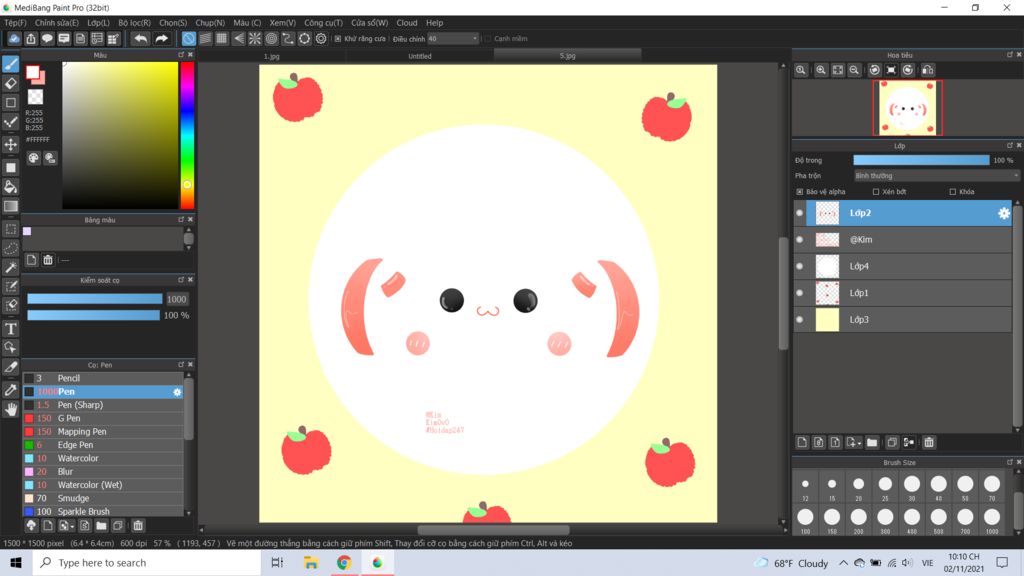Viewport: 1024px width, 576px height.
Task: Open Công cụ(T) tools menu
Action: [x=323, y=22]
